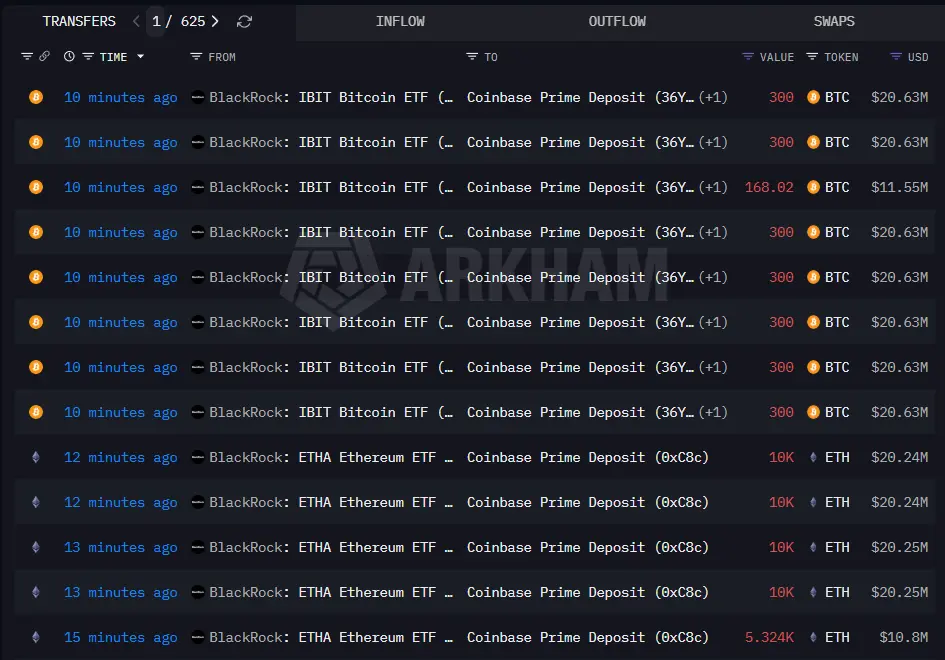The height and width of the screenshot is (660, 945).
Task: Open Coinbase Prime Deposit (0xC8c) in last row
Action: pos(587,637)
